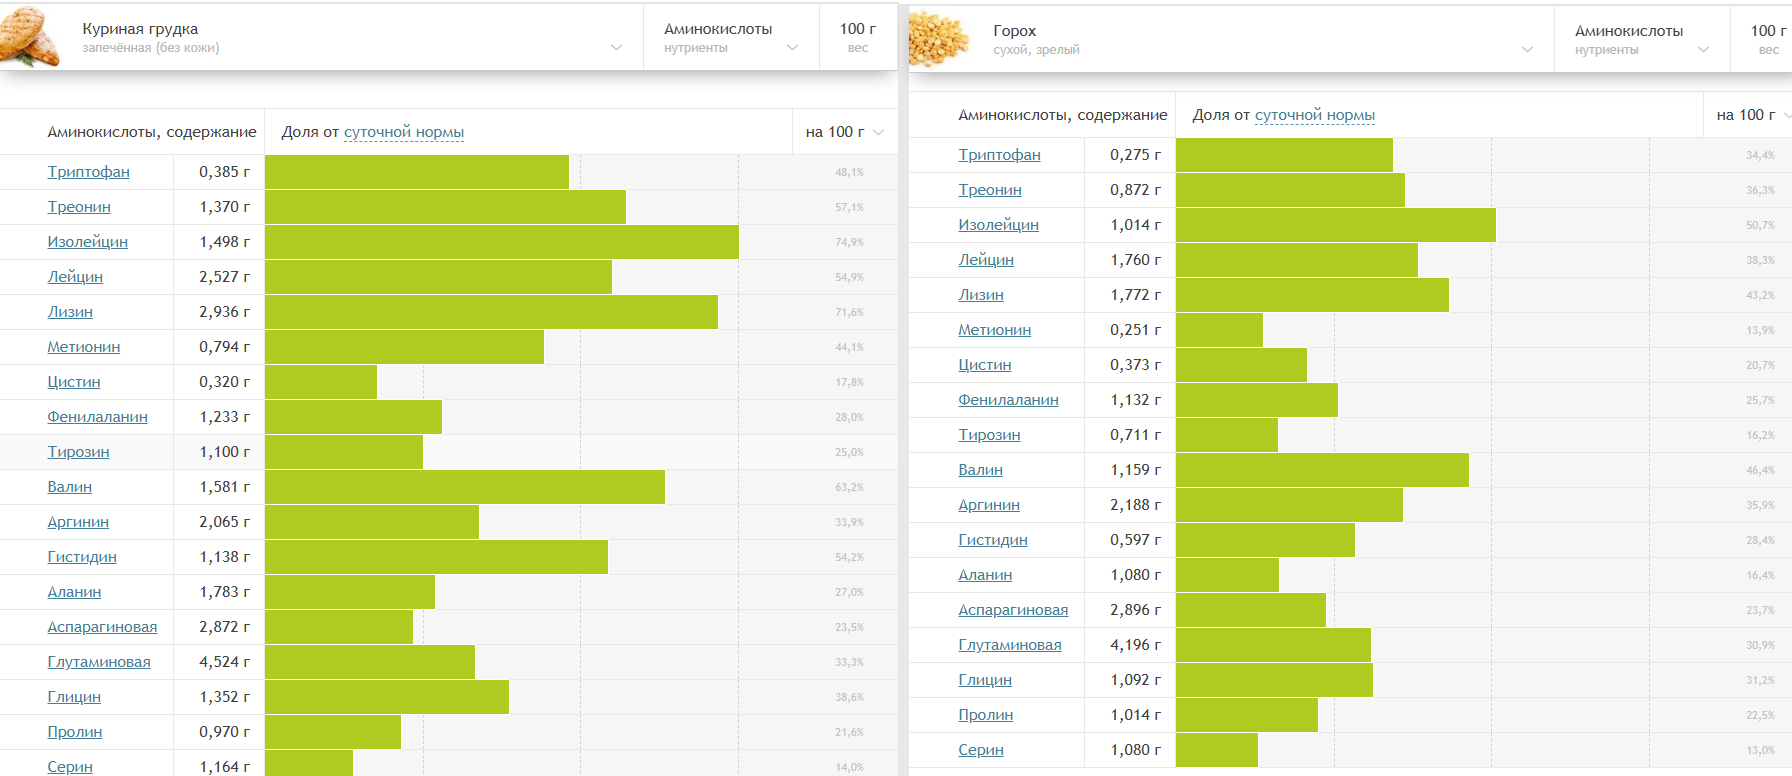The image size is (1792, 776).
Task: Click chicken Лизин bar showing 71,6%
Action: click(491, 312)
